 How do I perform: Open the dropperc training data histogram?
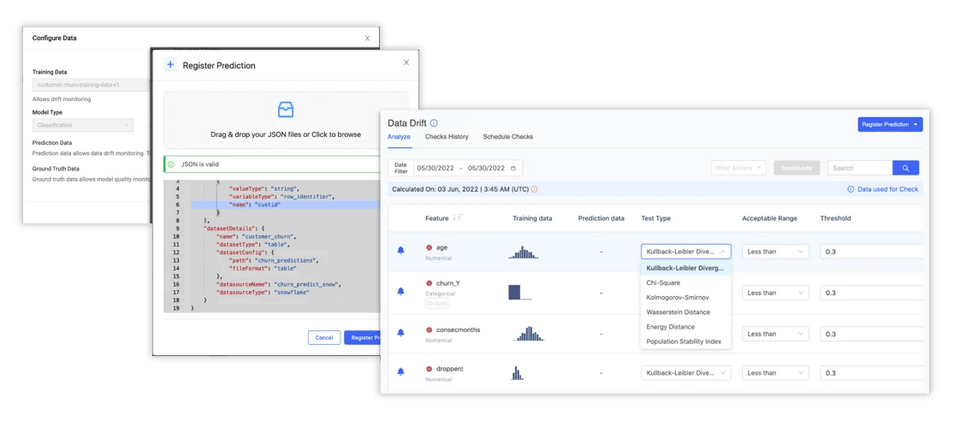coord(517,373)
